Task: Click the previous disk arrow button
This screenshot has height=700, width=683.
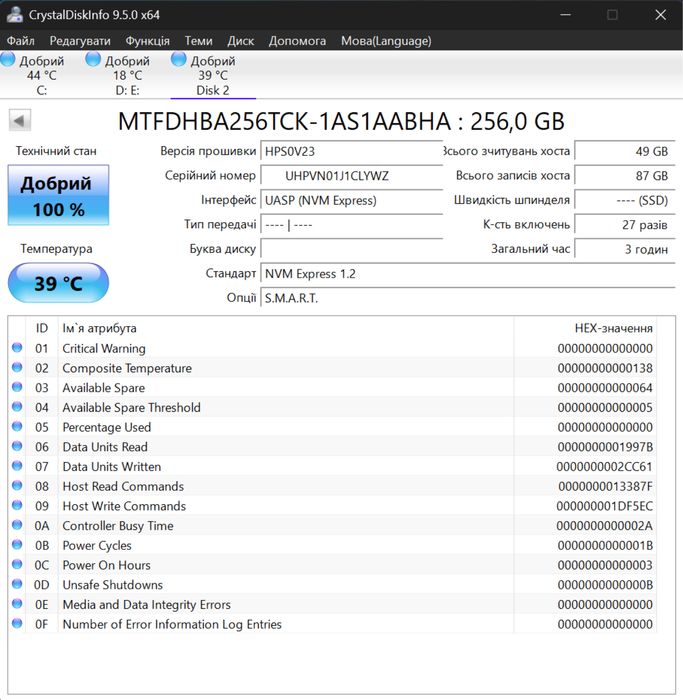Action: click(20, 120)
